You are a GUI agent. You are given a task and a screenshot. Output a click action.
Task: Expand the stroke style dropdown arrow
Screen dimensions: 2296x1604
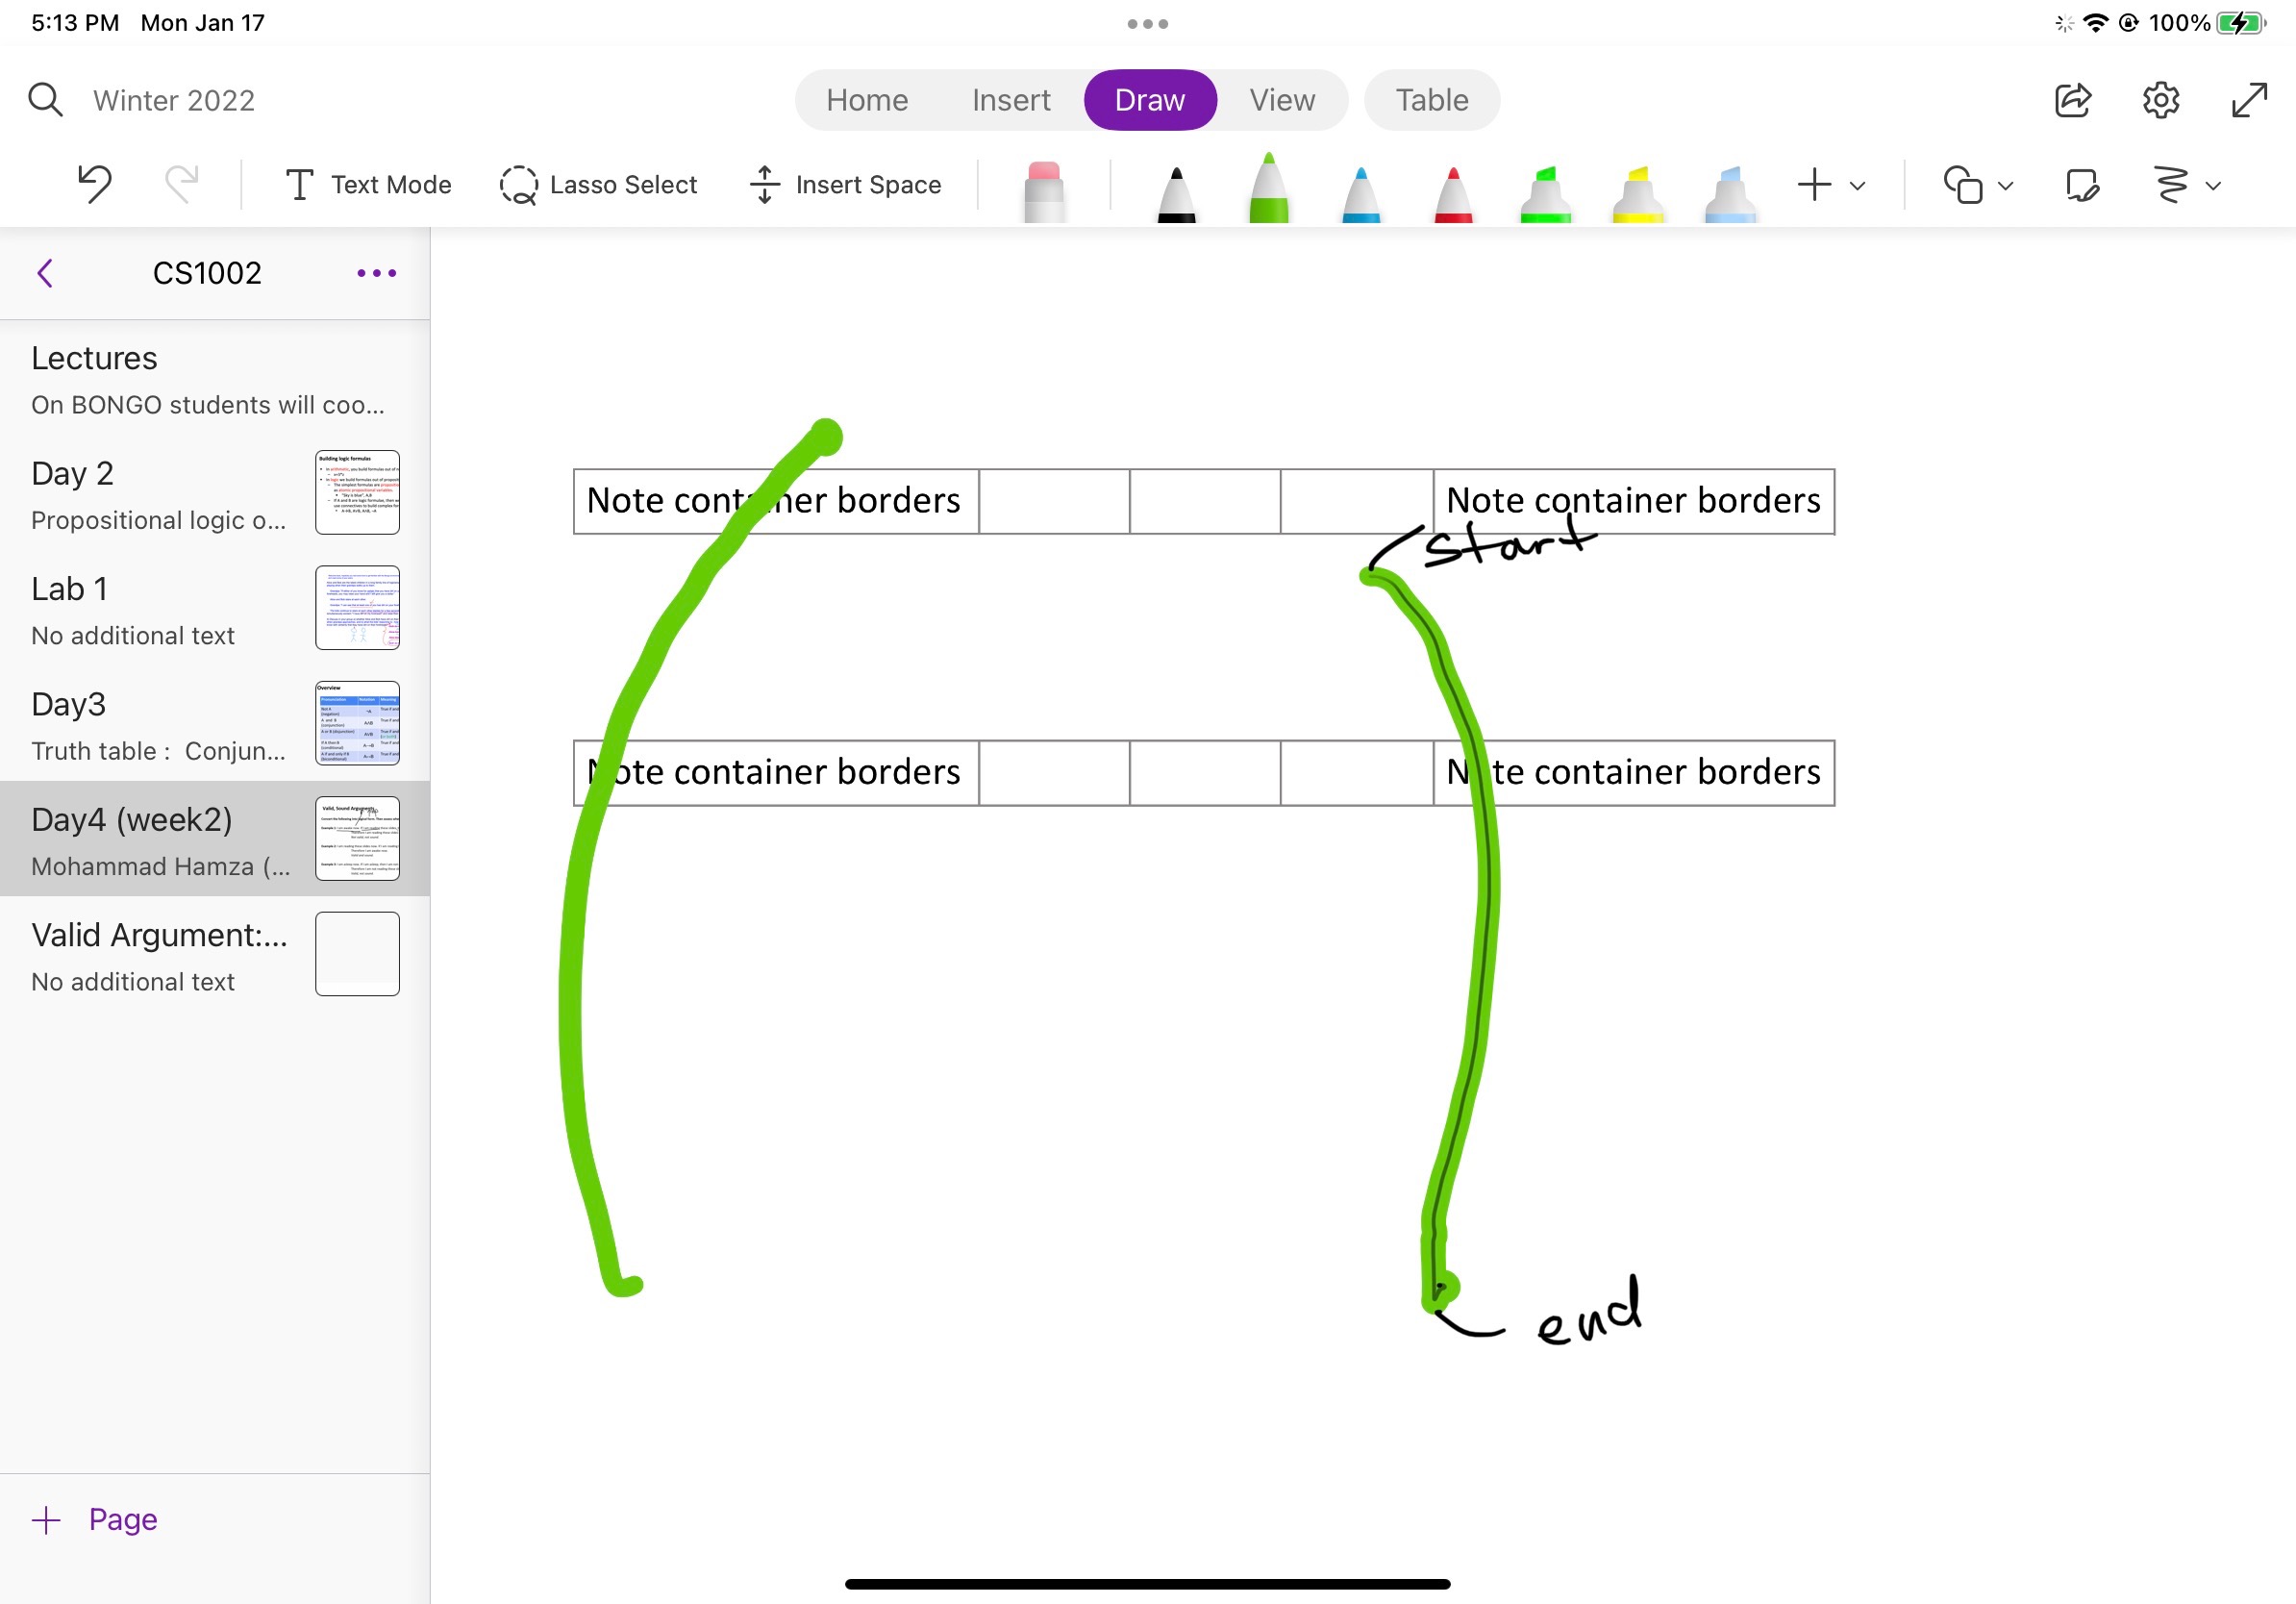point(2213,186)
